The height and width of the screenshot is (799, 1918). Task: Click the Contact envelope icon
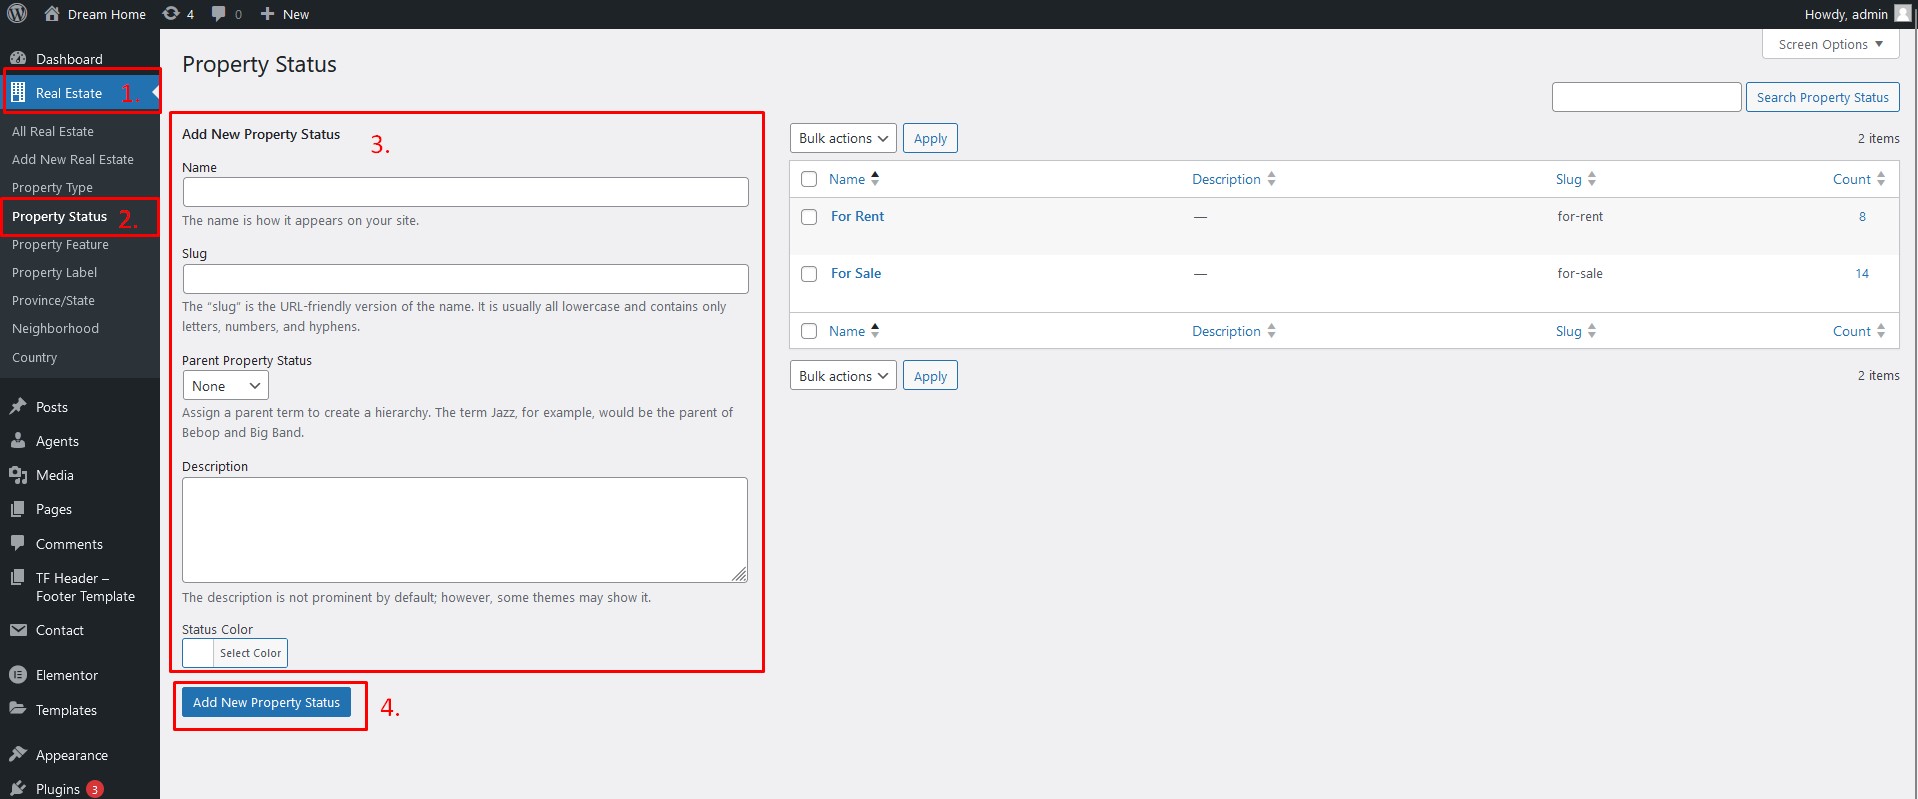(18, 629)
